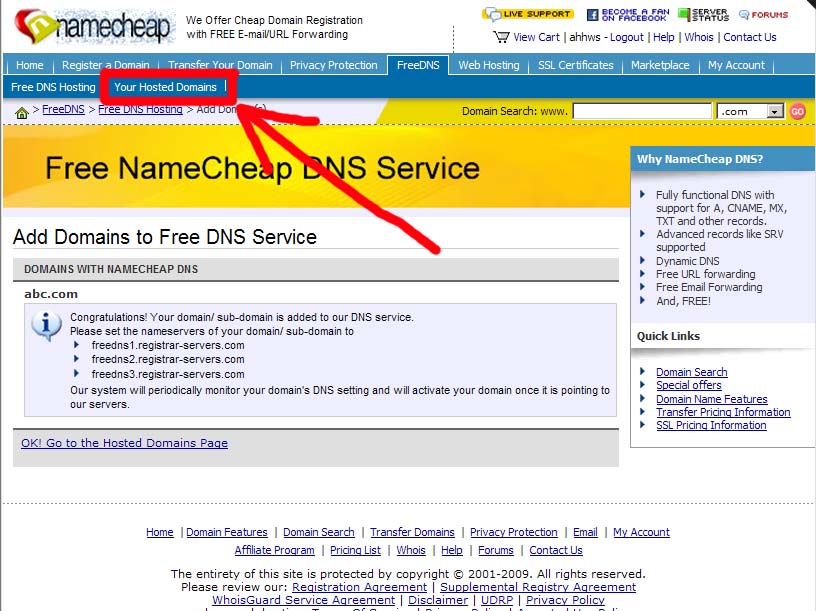The height and width of the screenshot is (611, 816).
Task: Open the Privacy Protection tab
Action: (334, 65)
